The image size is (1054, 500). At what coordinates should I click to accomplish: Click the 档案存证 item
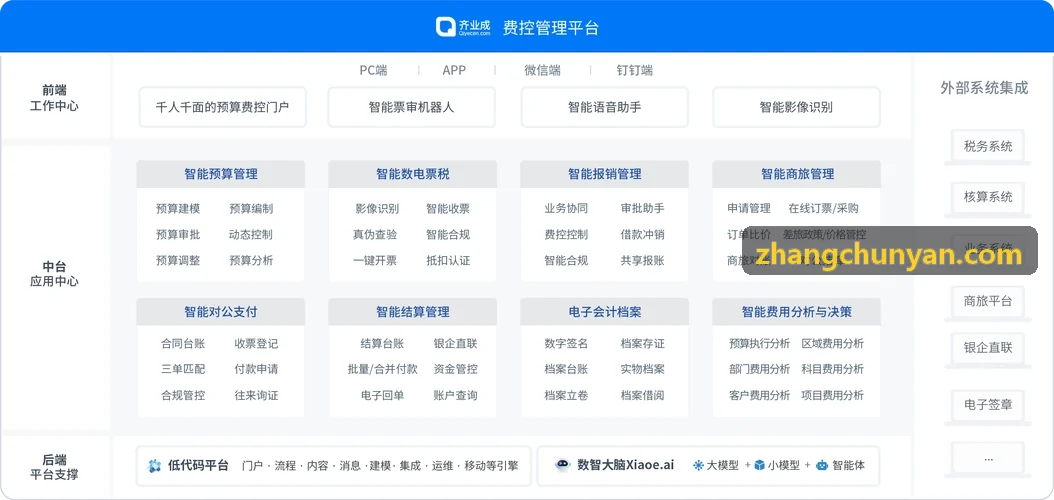pyautogui.click(x=643, y=344)
